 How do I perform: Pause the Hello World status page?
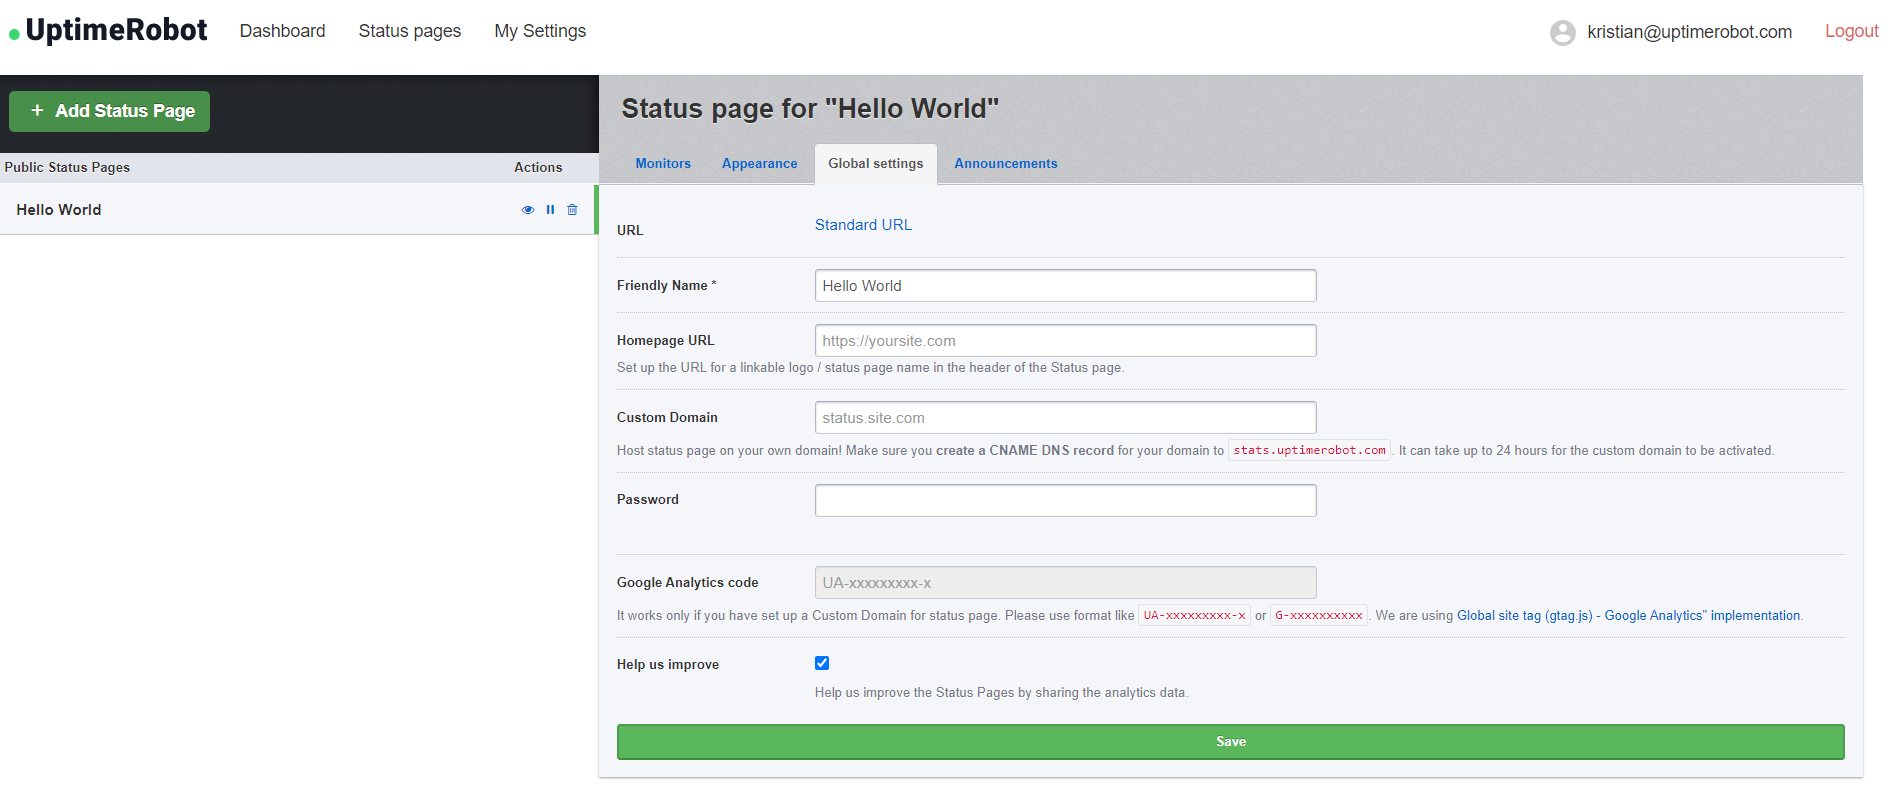click(550, 210)
